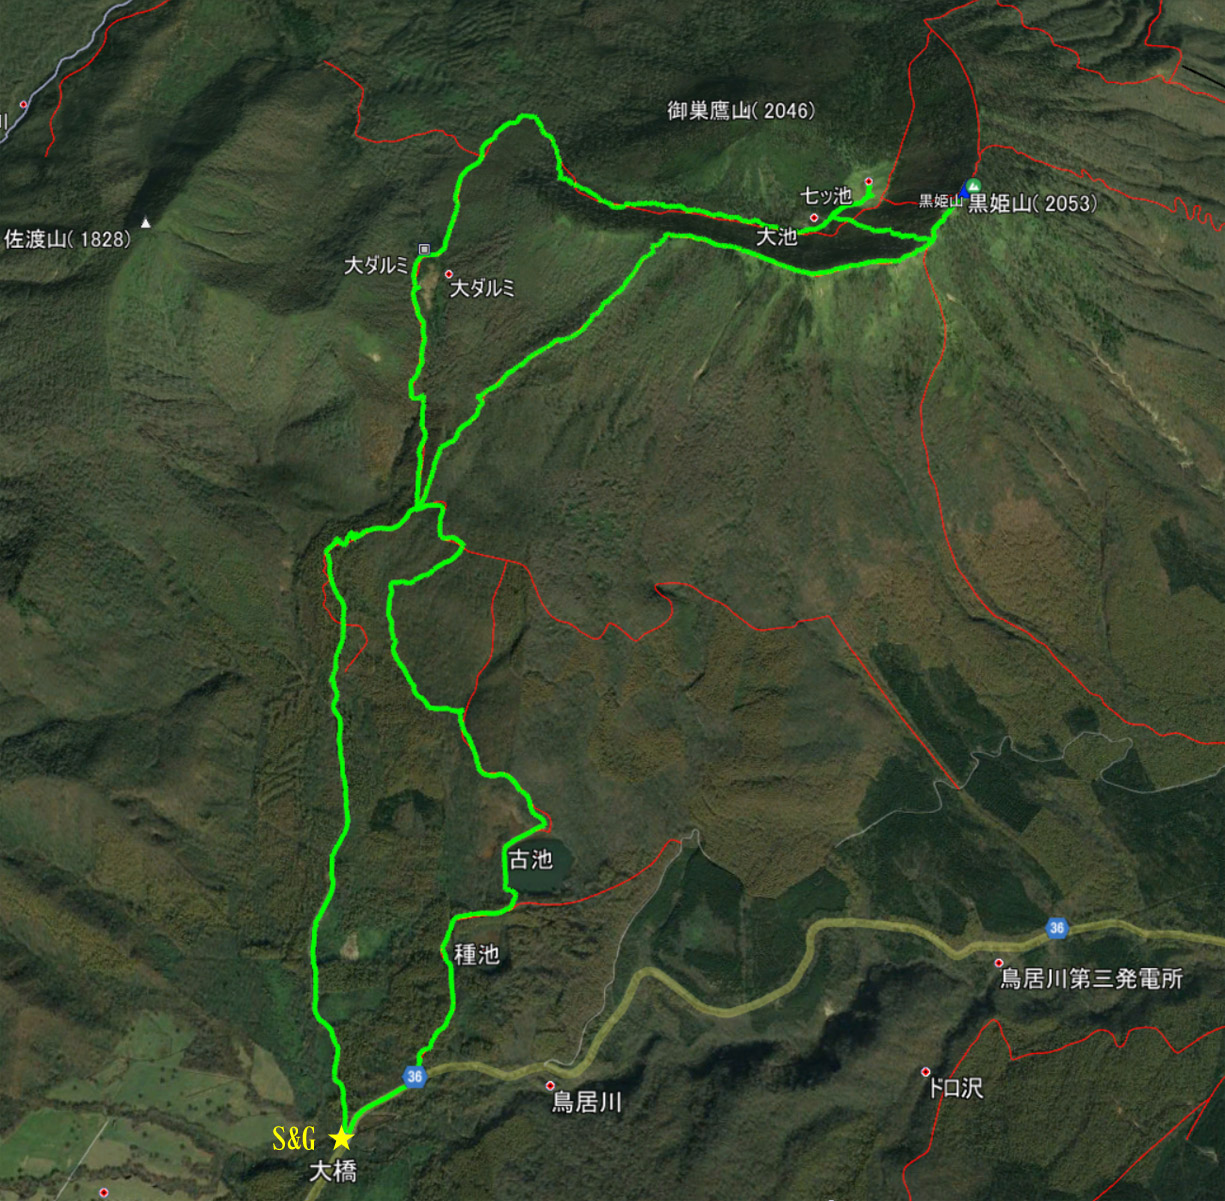Click the 御巣鷹山(2046) label

tap(741, 111)
